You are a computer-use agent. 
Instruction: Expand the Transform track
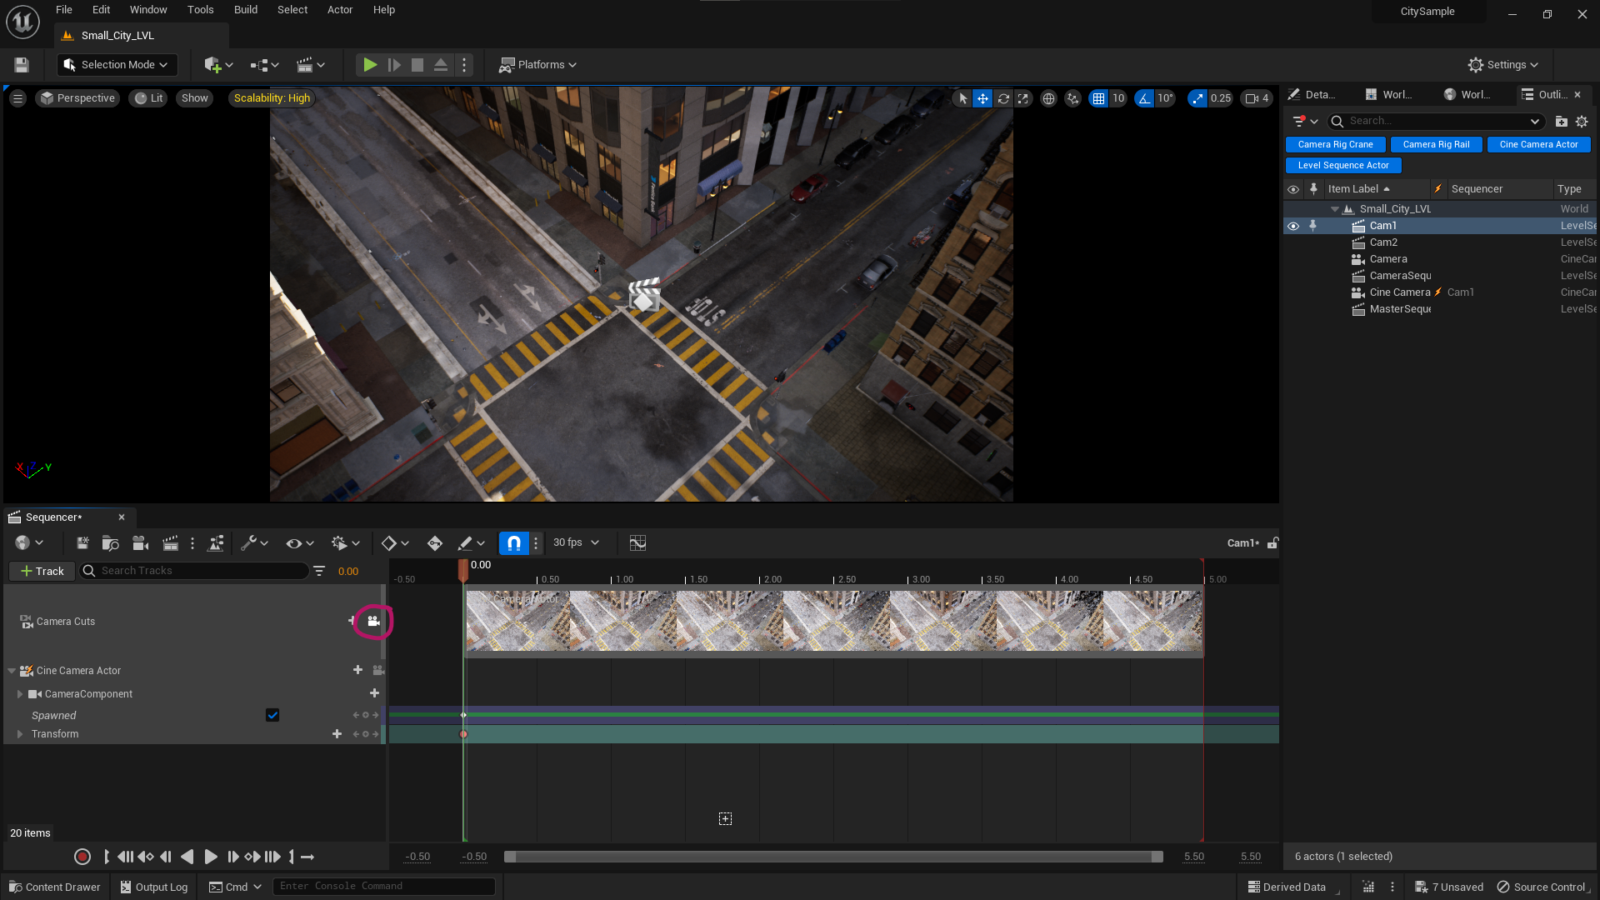(19, 733)
